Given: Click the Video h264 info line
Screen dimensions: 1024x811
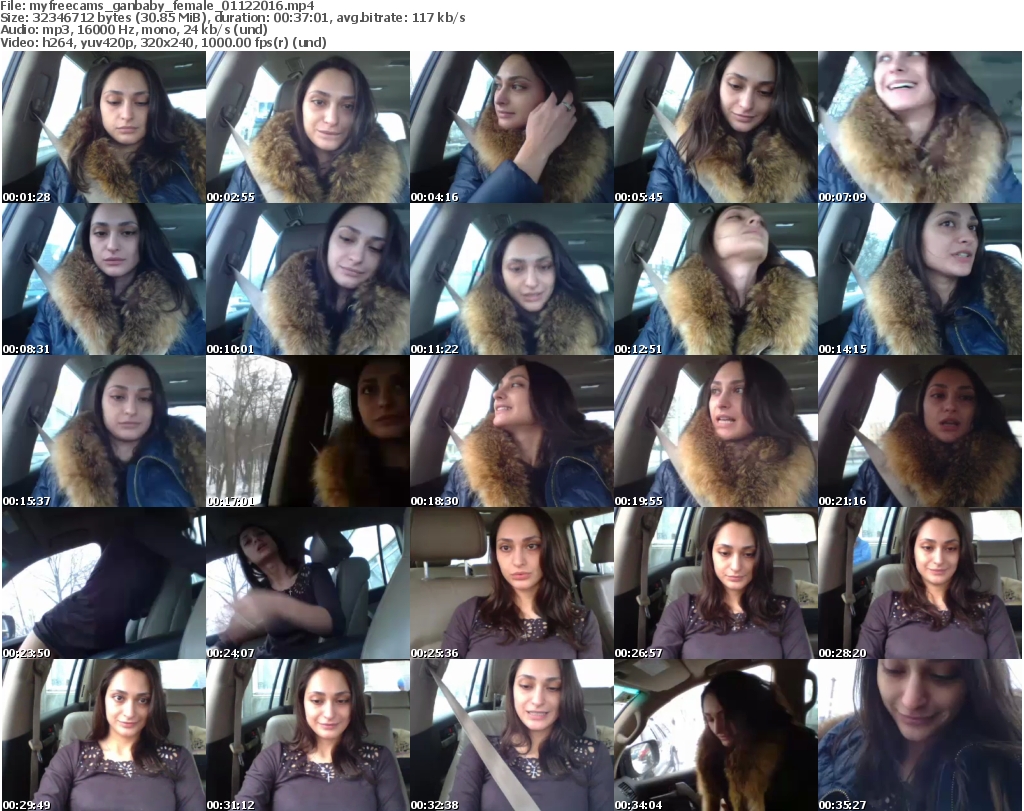Looking at the screenshot, I should (x=163, y=42).
